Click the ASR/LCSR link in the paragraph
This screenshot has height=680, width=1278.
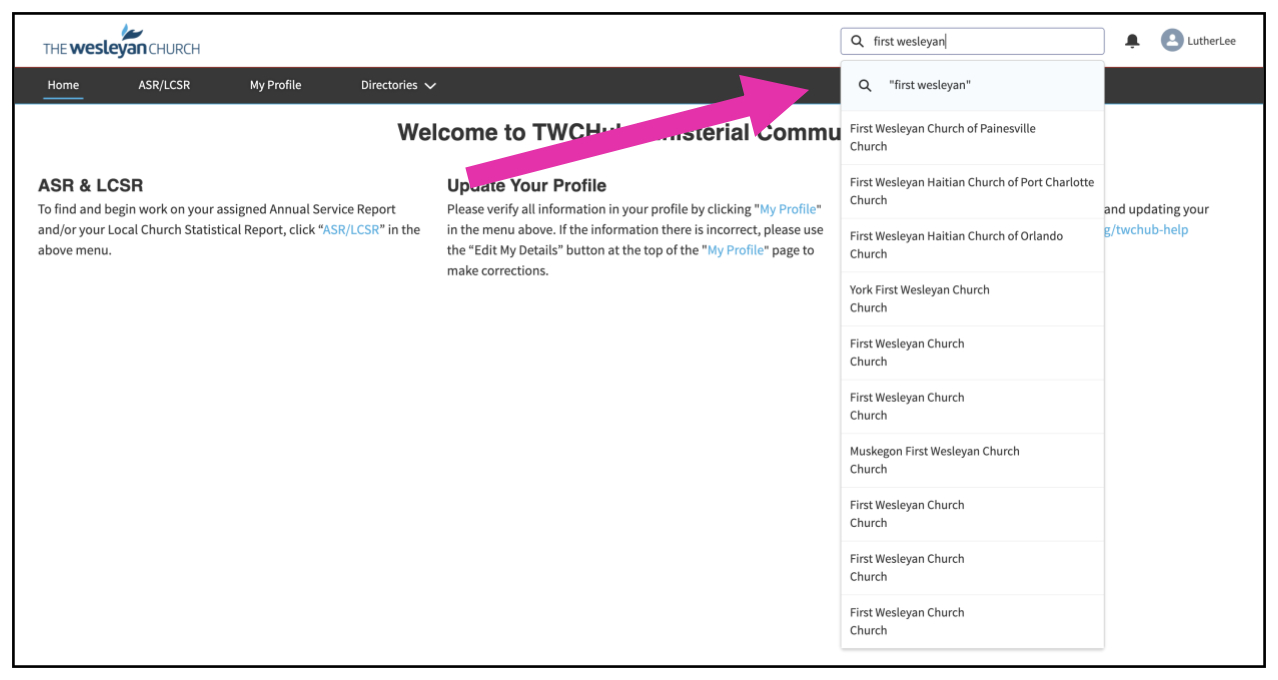coord(350,229)
